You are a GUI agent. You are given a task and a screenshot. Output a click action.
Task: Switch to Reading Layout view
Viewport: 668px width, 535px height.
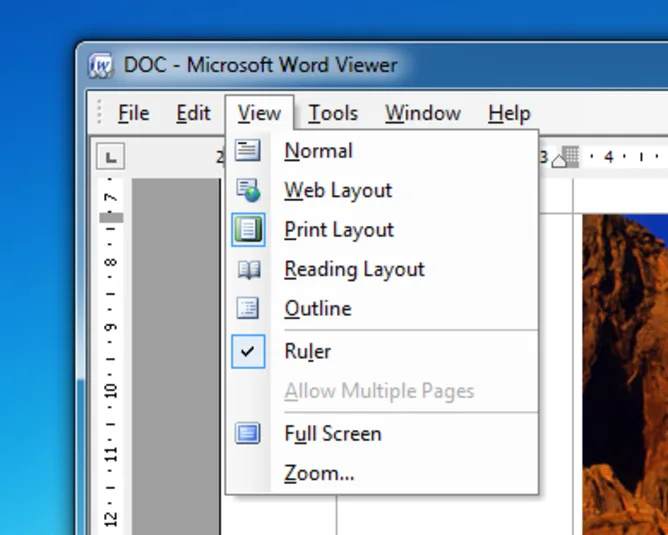tap(354, 269)
